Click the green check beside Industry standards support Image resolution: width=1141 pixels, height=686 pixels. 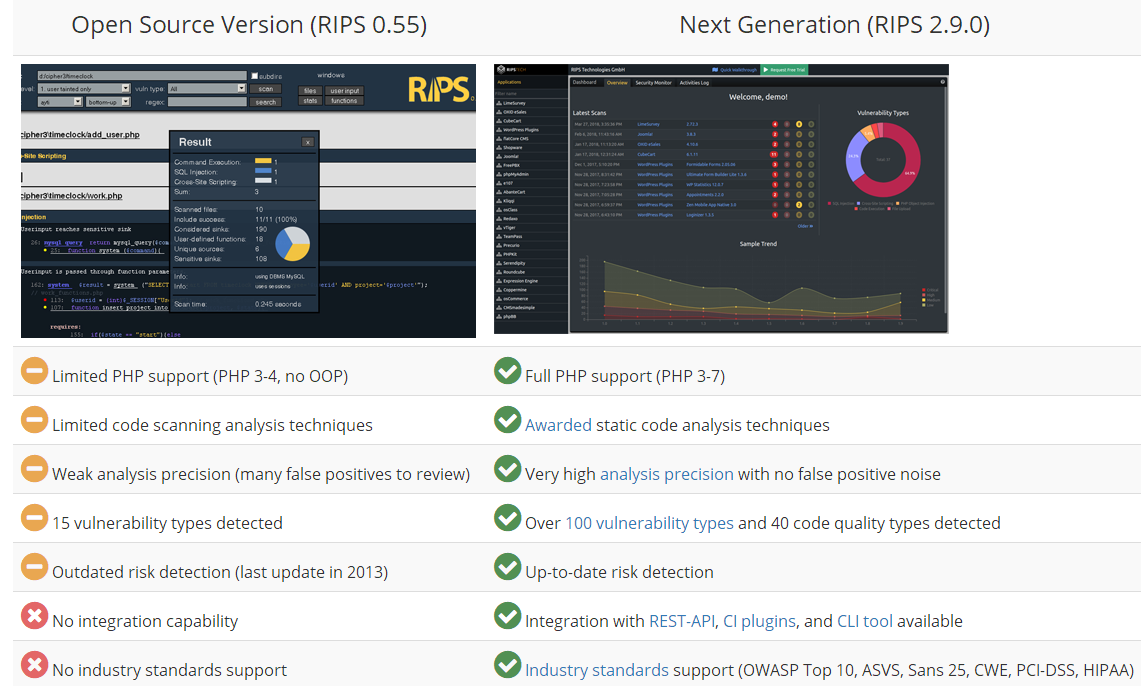[507, 664]
